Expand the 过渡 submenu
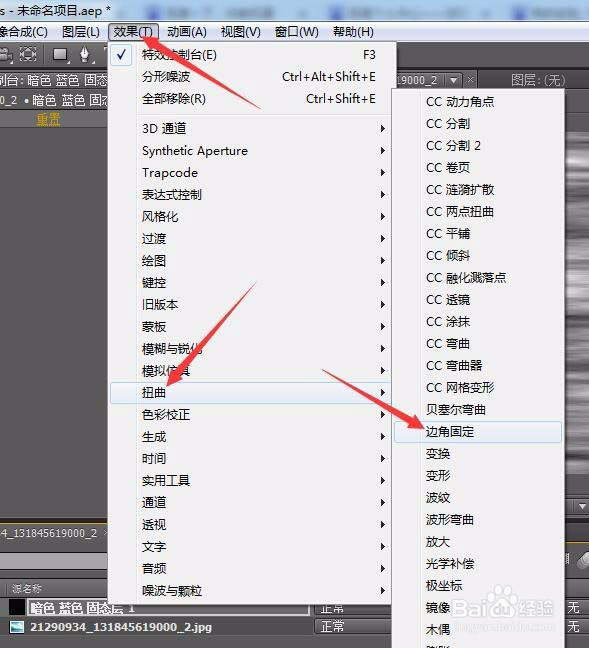This screenshot has height=648, width=589. 250,238
